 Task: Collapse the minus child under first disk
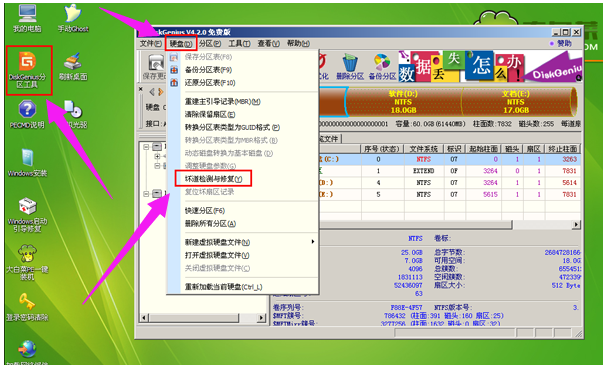point(157,166)
